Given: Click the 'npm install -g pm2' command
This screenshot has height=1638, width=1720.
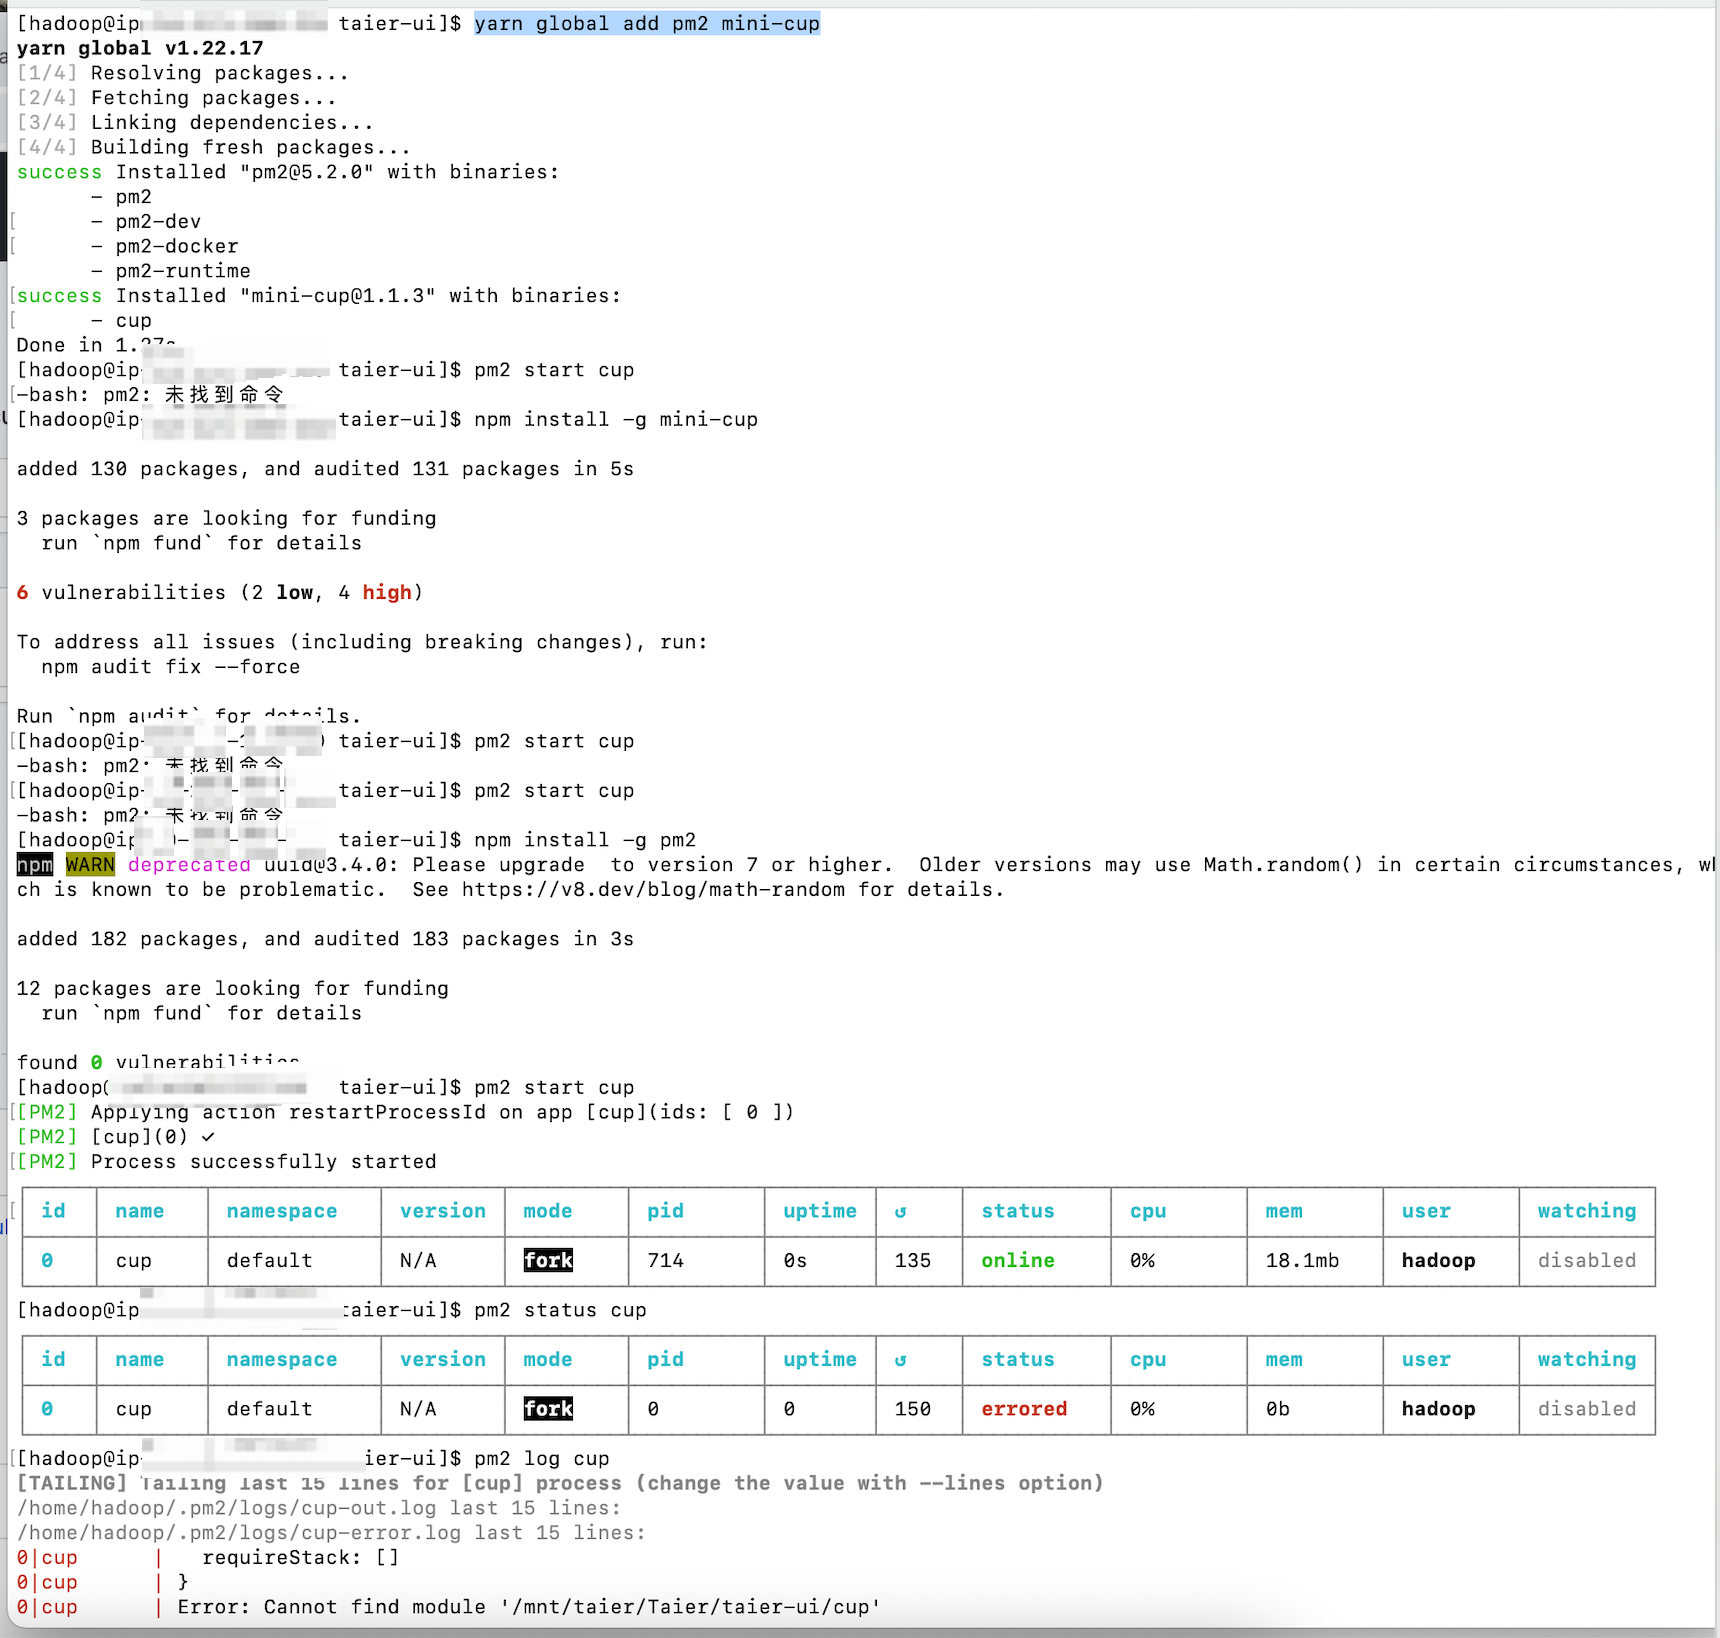Looking at the screenshot, I should point(585,840).
